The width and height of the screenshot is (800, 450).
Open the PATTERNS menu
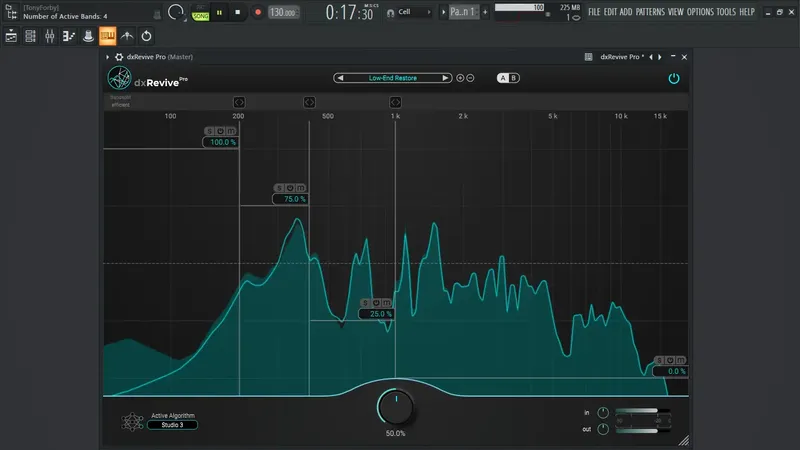651,12
